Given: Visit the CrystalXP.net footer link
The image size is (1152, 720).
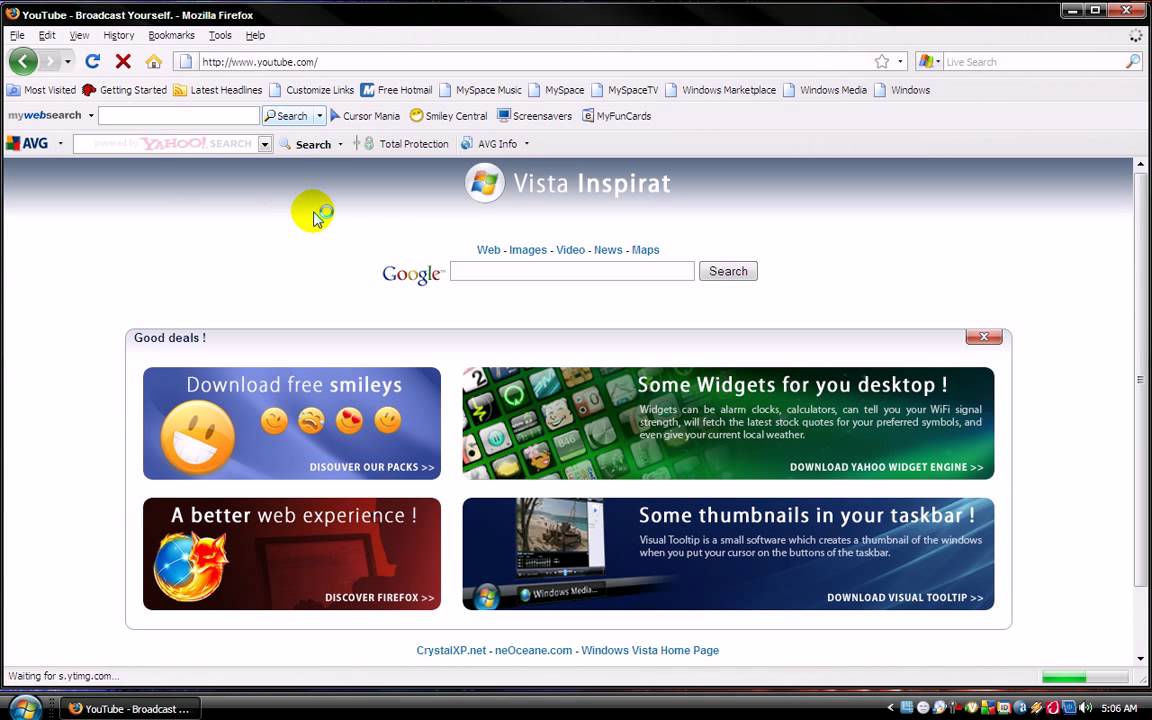Looking at the screenshot, I should [x=451, y=650].
